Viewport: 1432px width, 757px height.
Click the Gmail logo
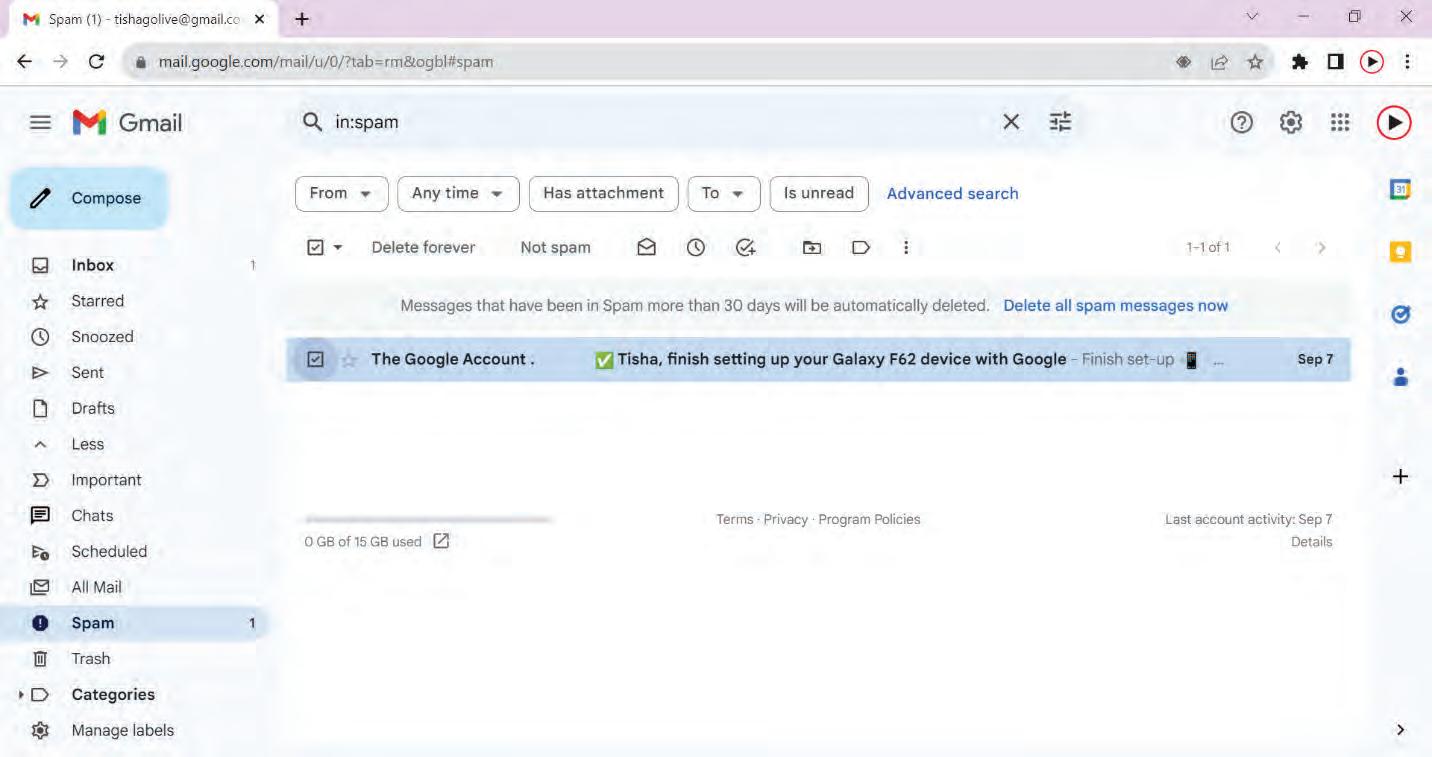(127, 123)
